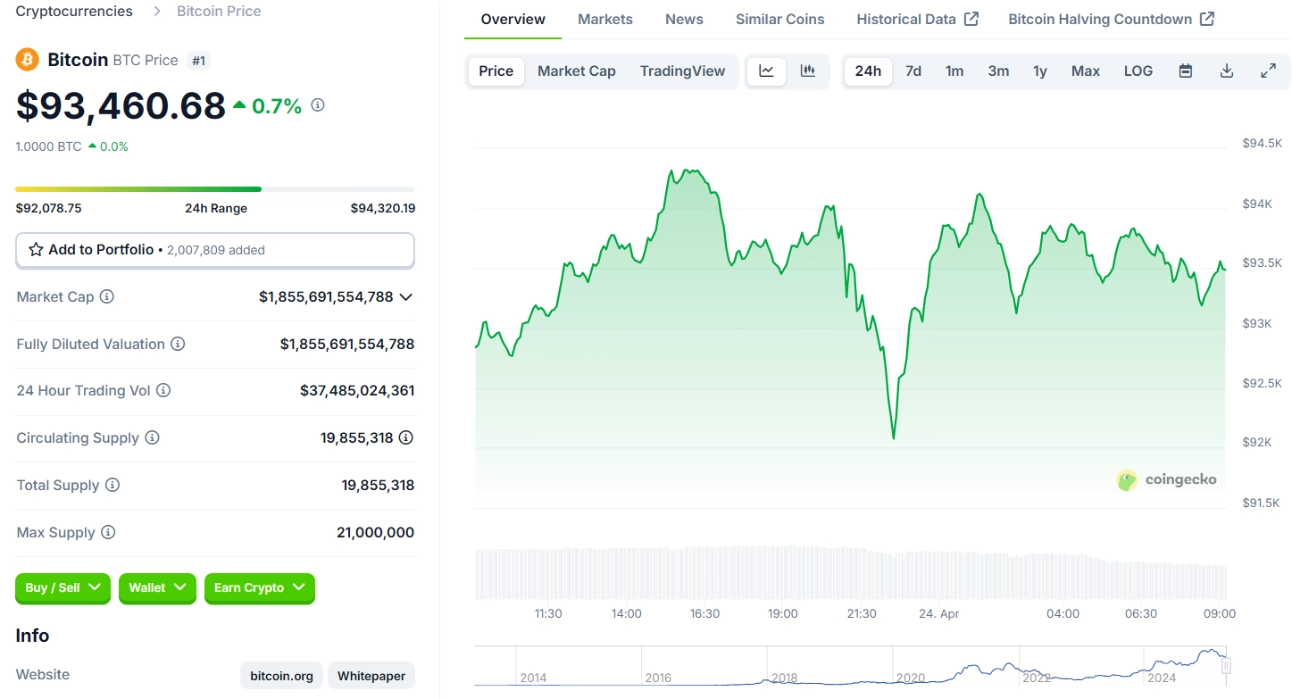Select Price chart mode

coord(496,71)
